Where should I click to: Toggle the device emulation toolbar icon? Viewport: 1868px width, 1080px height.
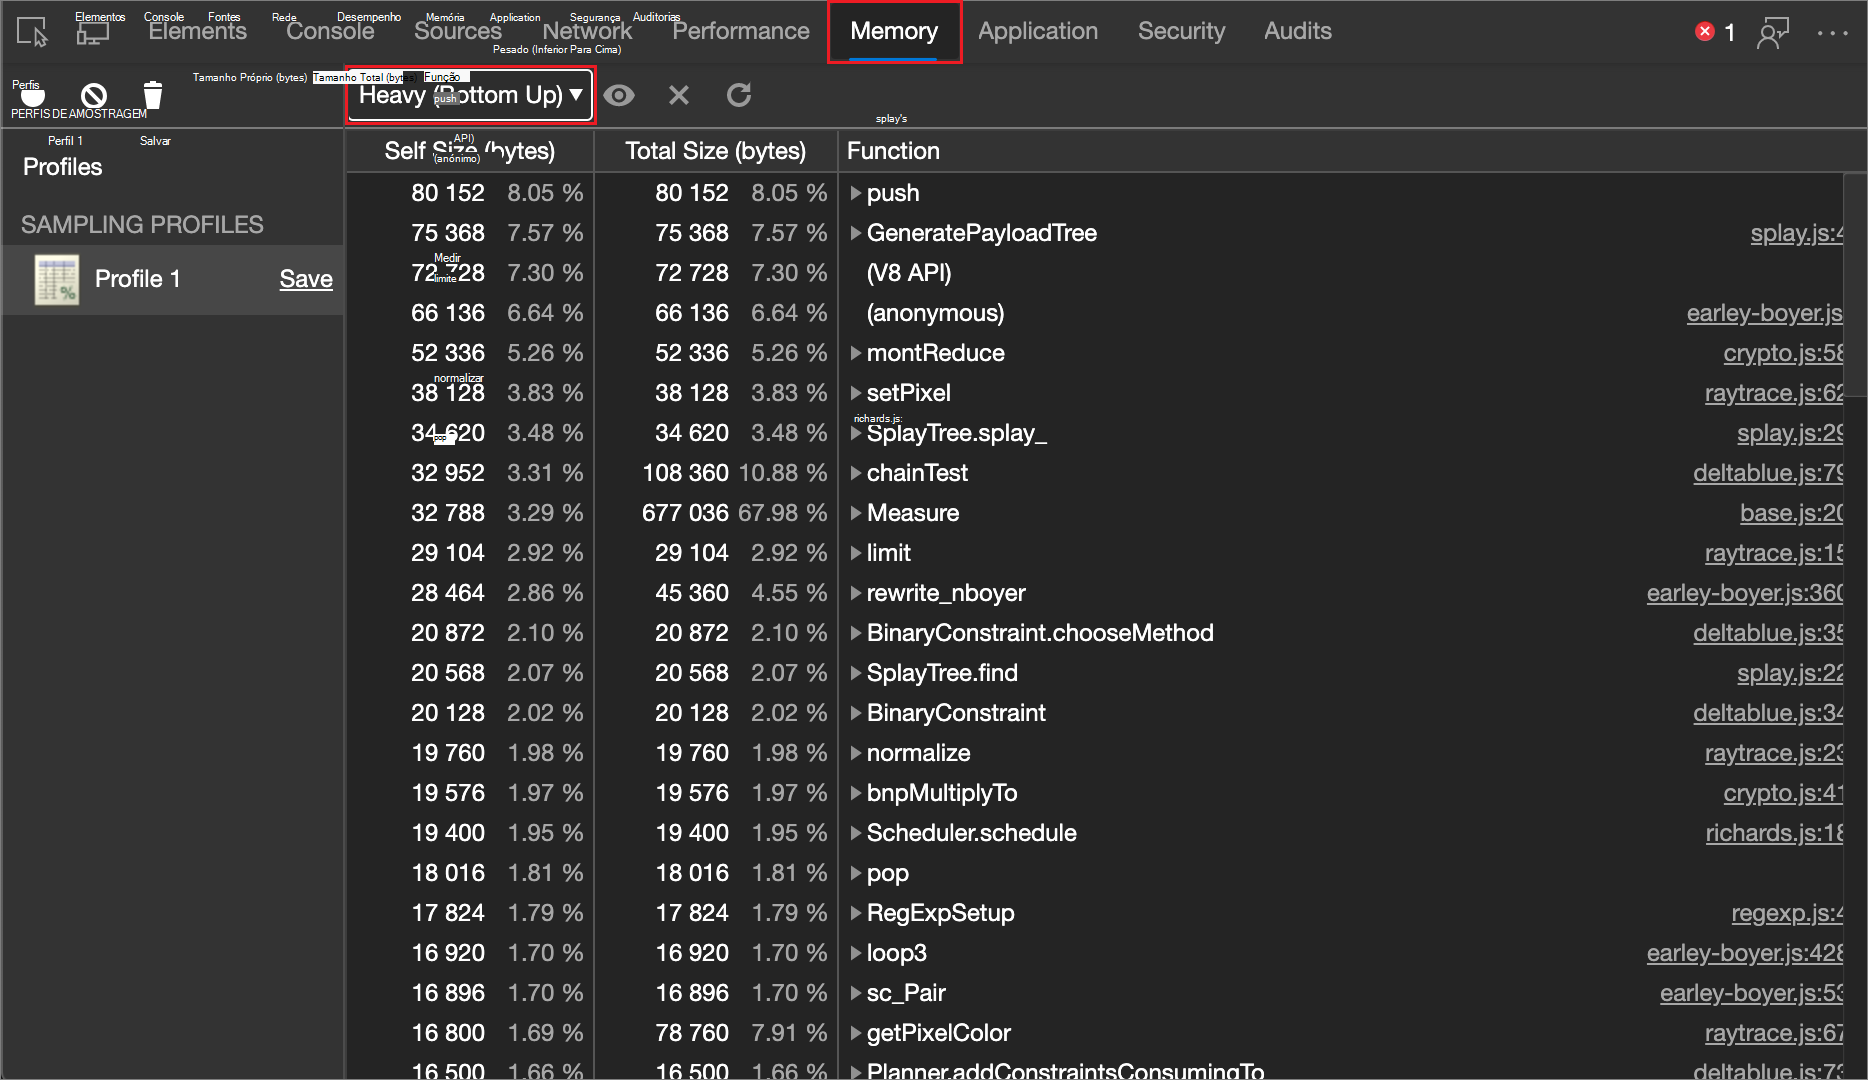[x=93, y=33]
